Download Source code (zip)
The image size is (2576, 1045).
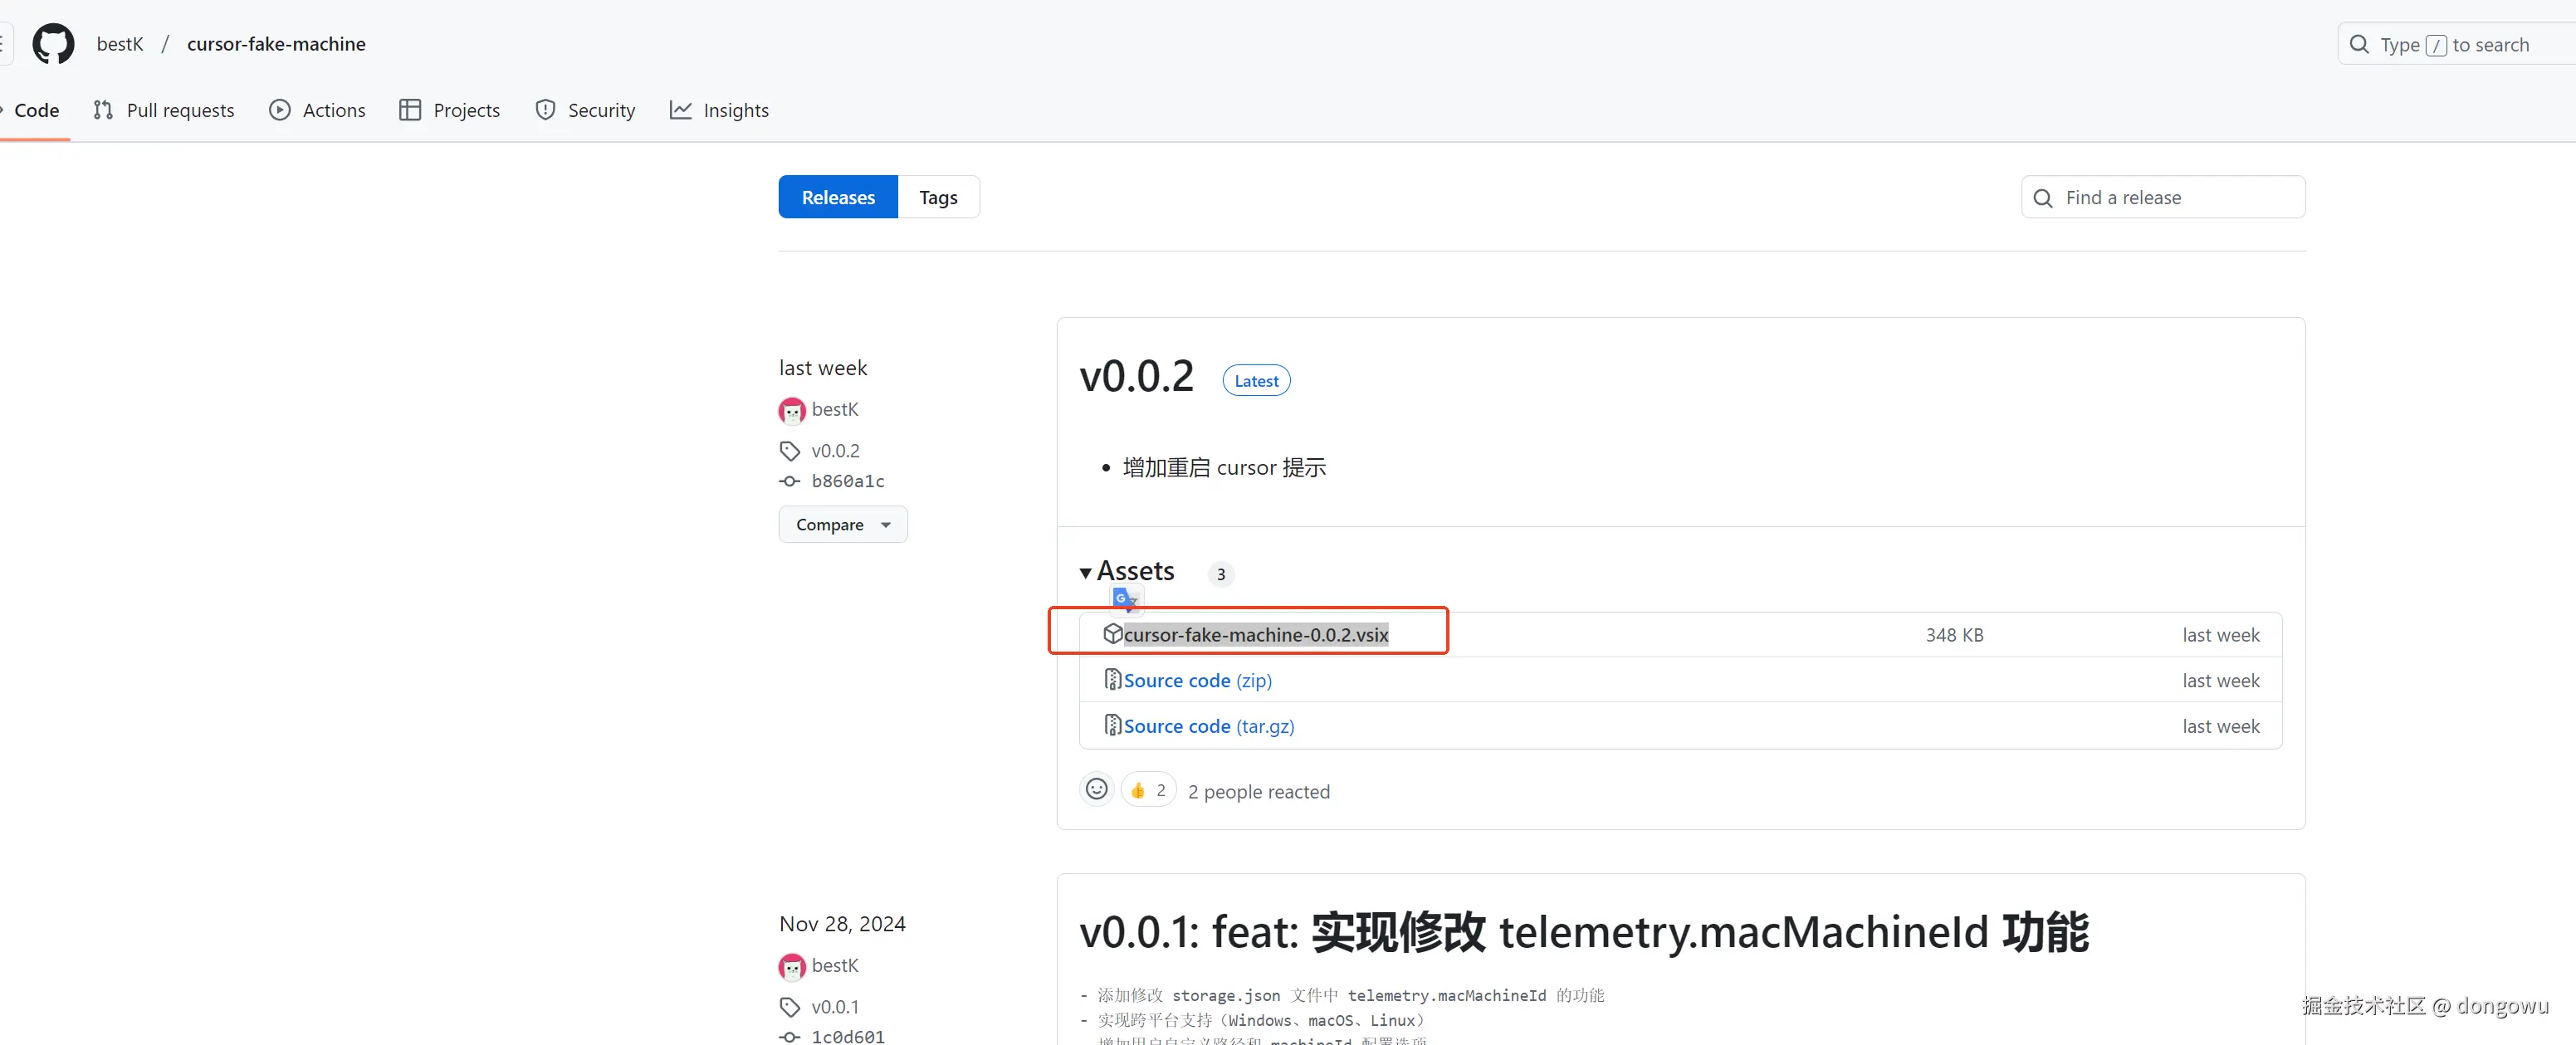click(1196, 681)
